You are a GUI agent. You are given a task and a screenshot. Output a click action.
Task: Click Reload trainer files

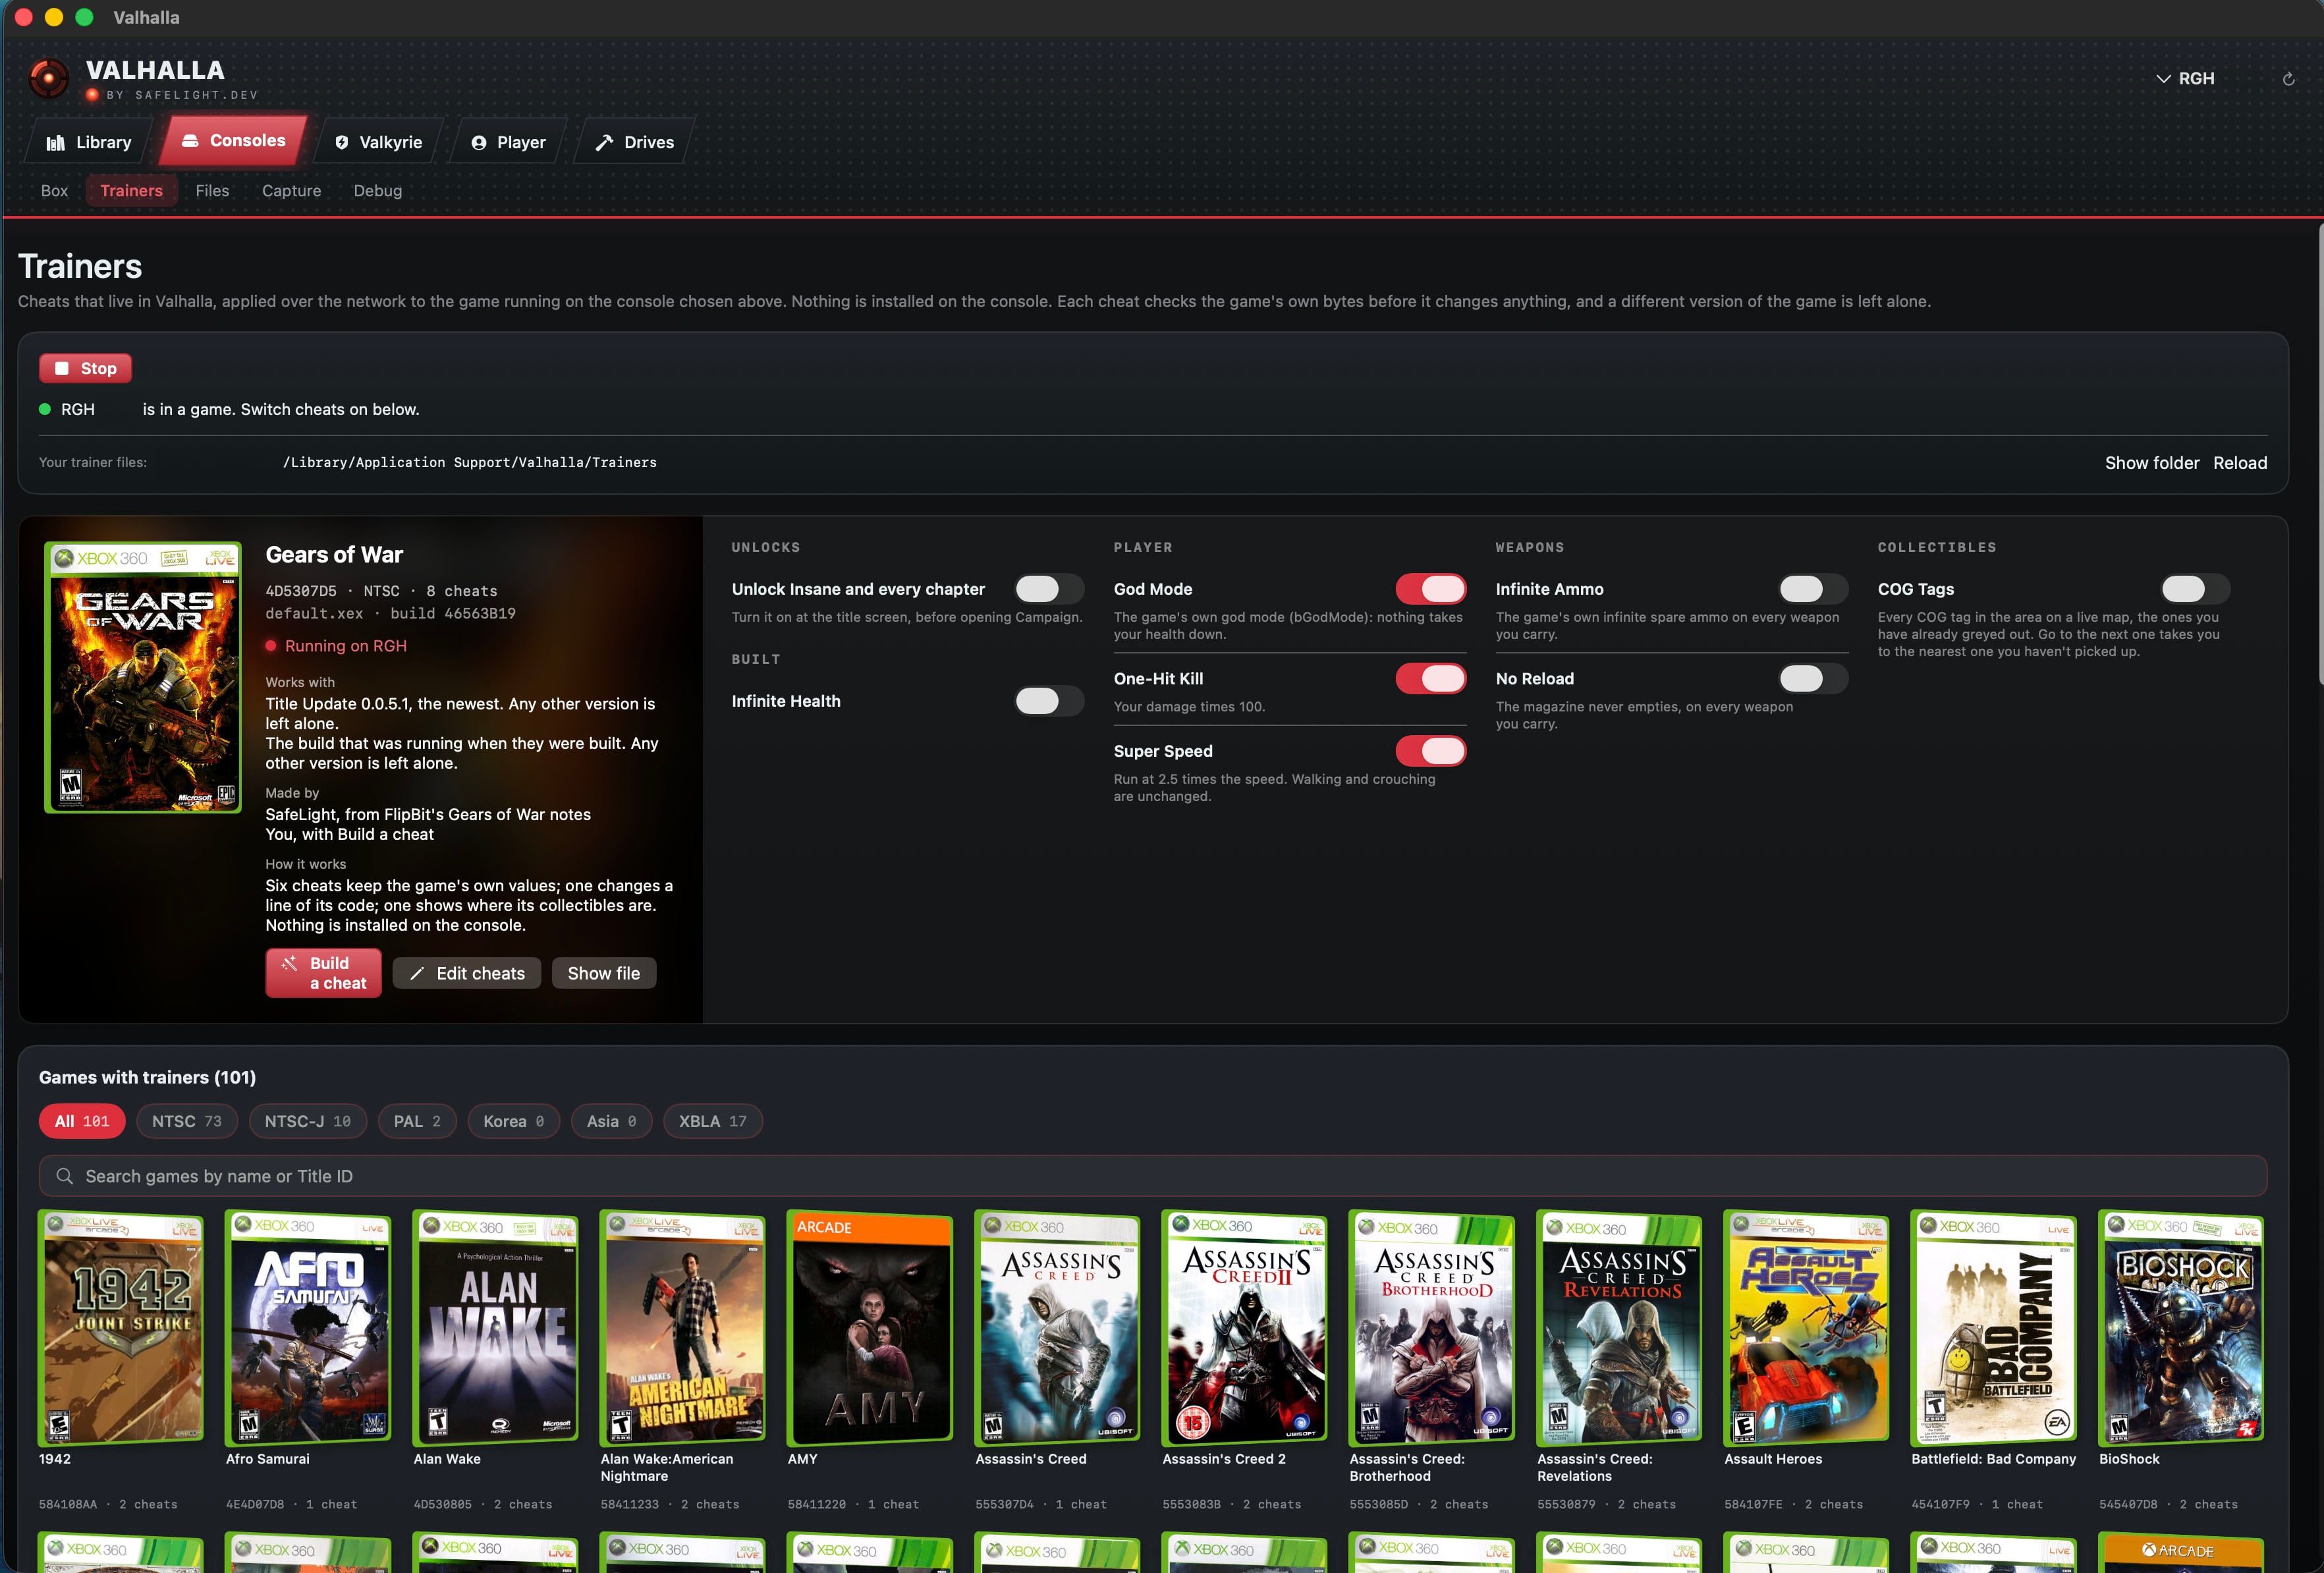(2239, 463)
